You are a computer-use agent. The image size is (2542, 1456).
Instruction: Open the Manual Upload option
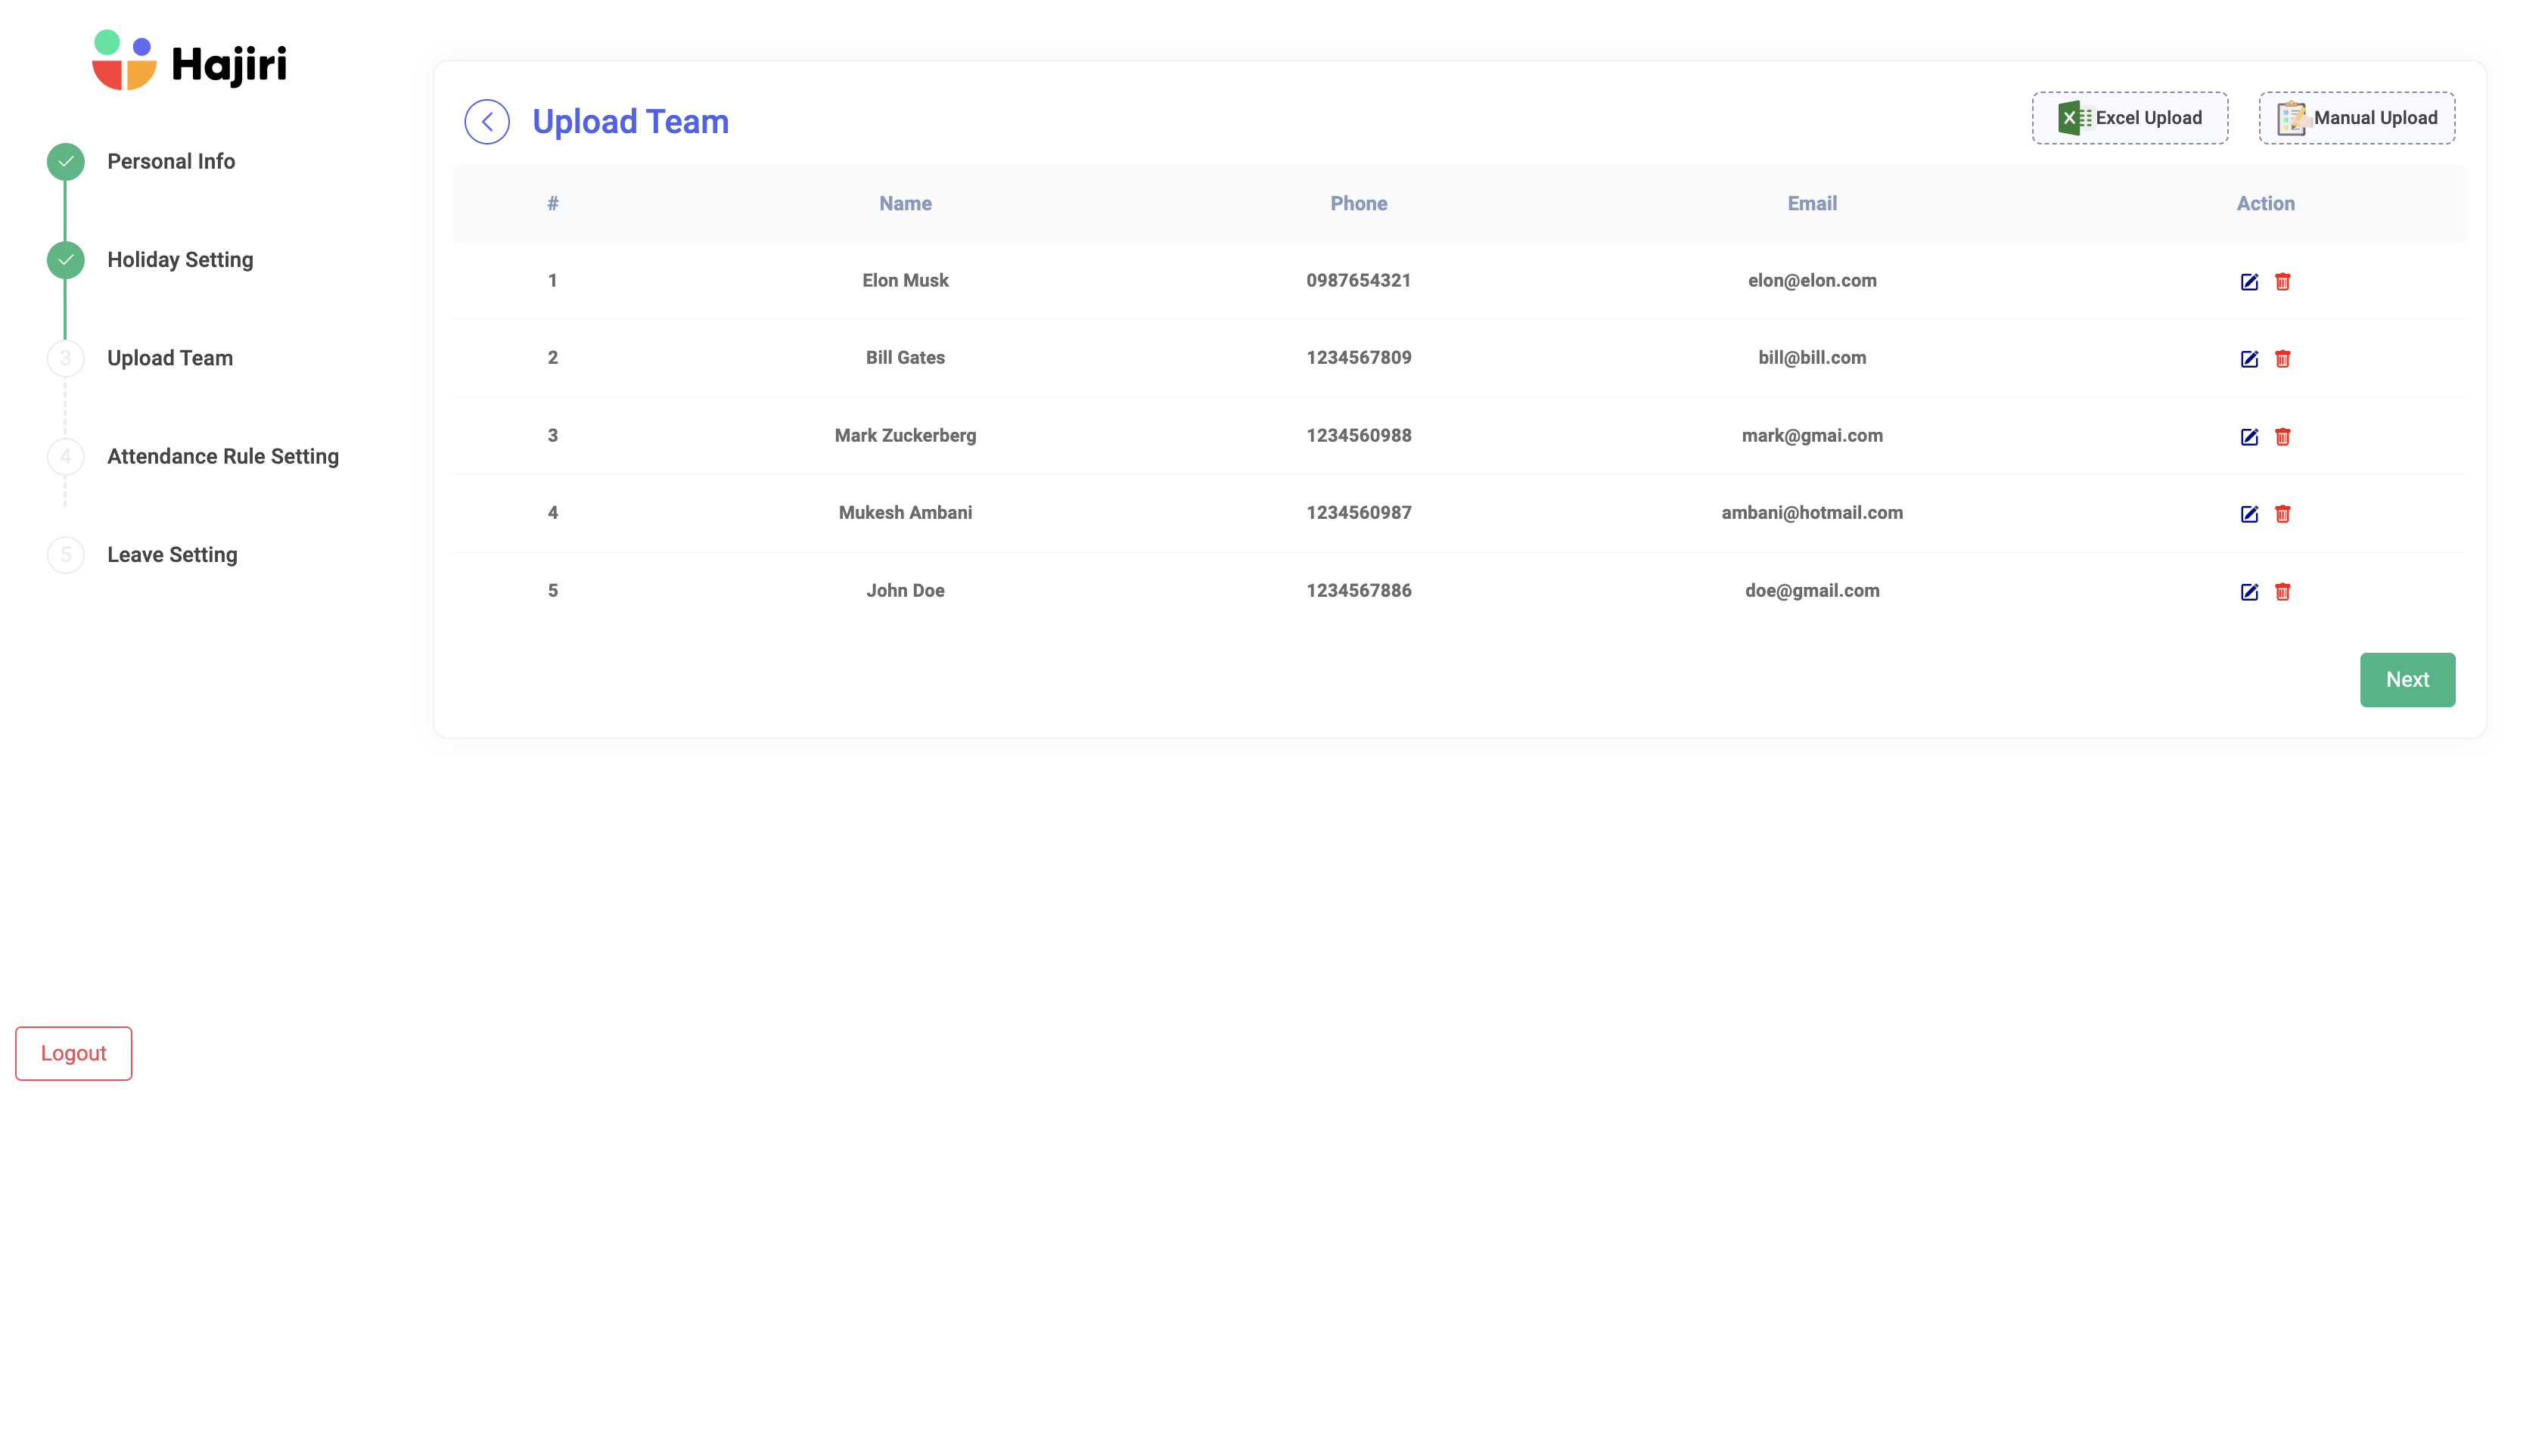pyautogui.click(x=2356, y=118)
